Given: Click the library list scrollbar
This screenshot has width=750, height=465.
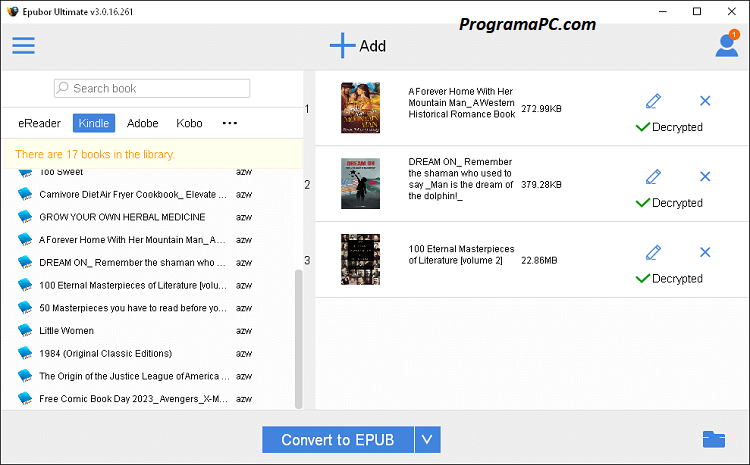Looking at the screenshot, I should [x=298, y=339].
